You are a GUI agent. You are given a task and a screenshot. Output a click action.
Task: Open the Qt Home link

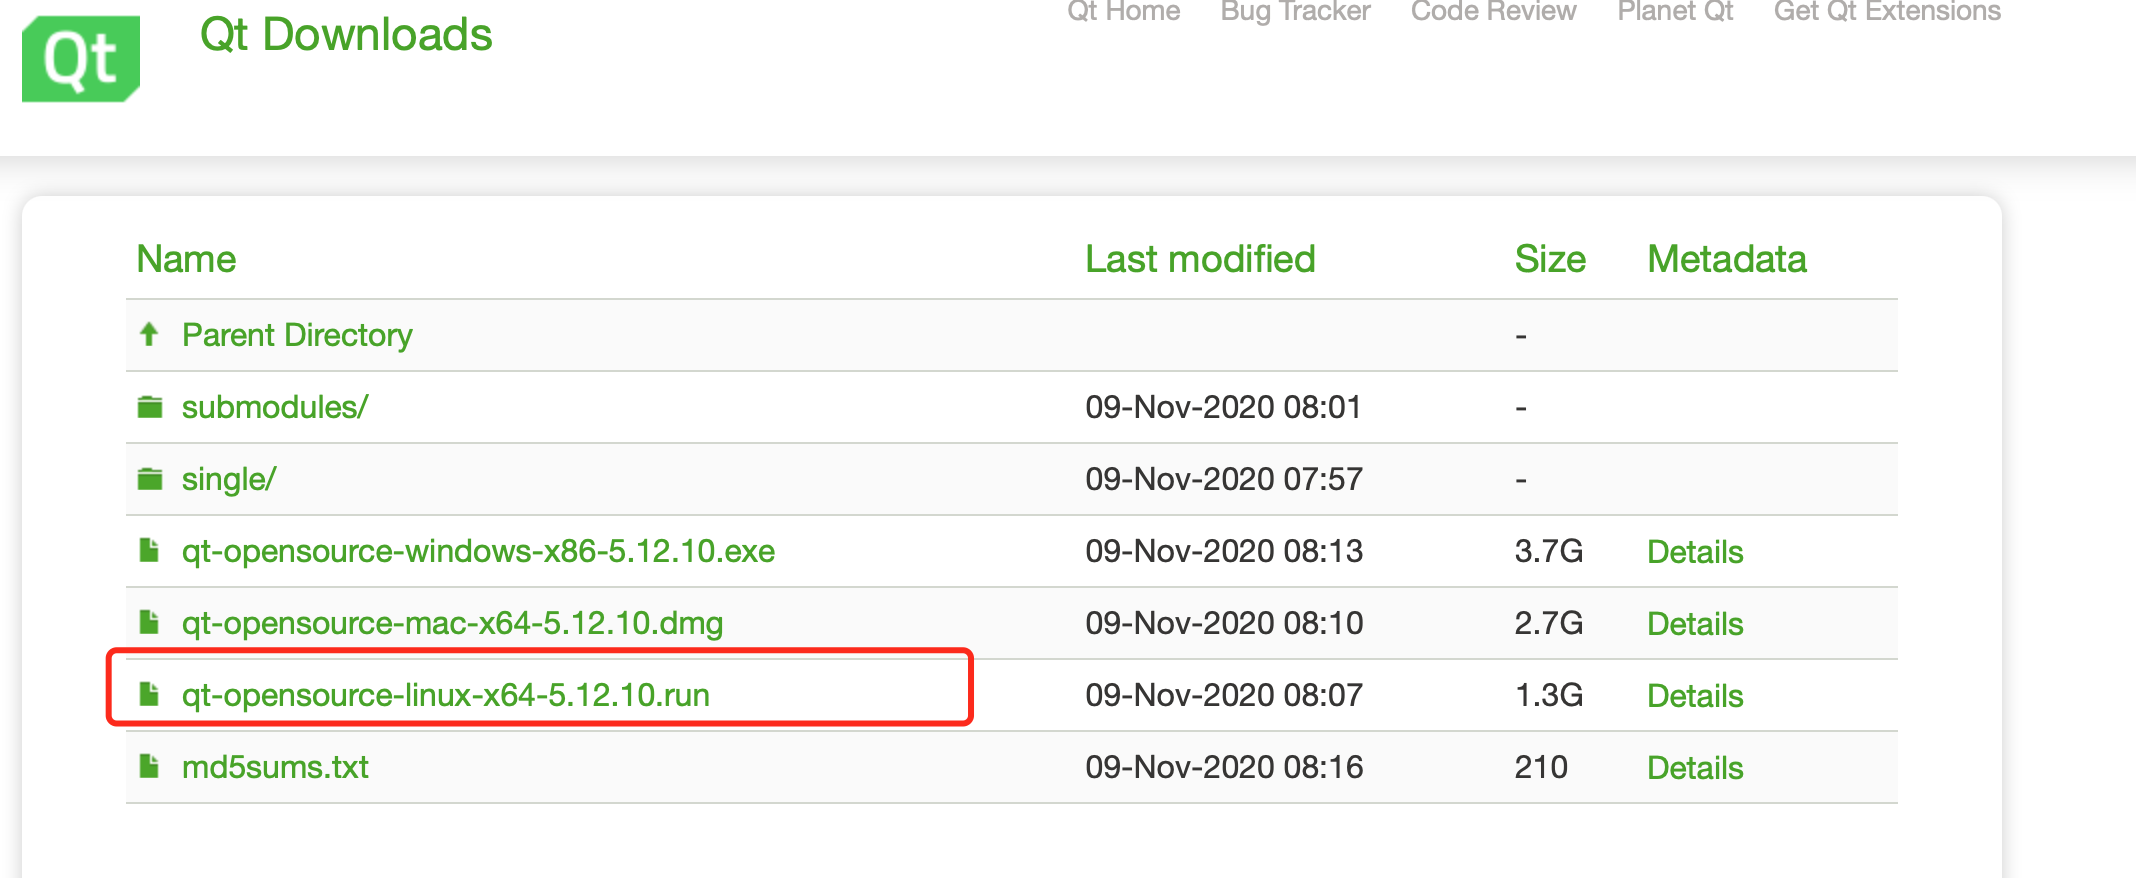[x=1124, y=11]
